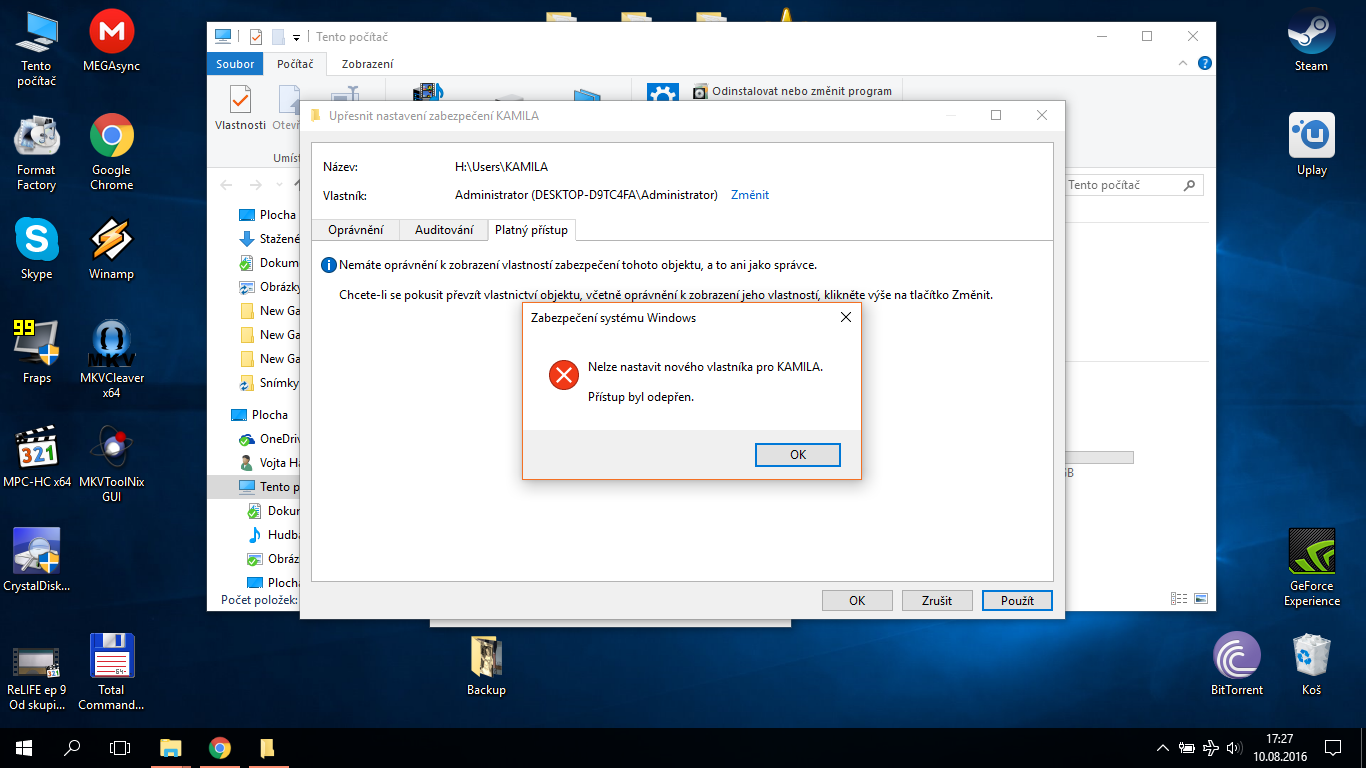
Task: Click the yellow folder taskbar button
Action: click(267, 748)
